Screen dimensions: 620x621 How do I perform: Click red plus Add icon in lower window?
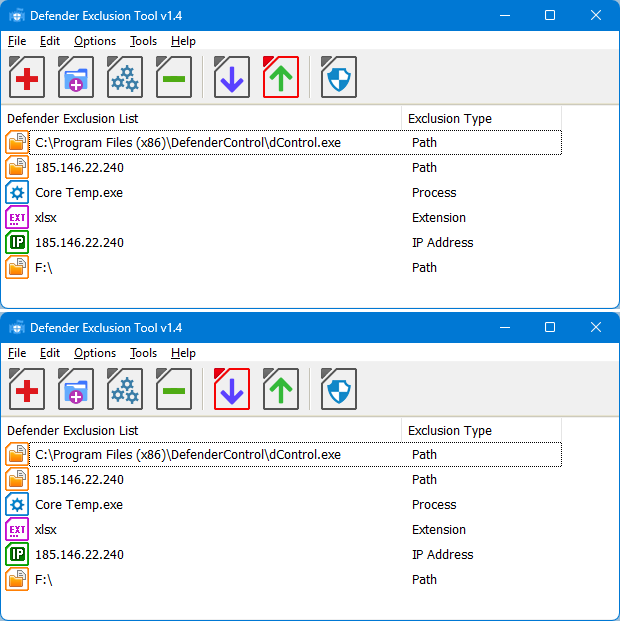point(27,390)
